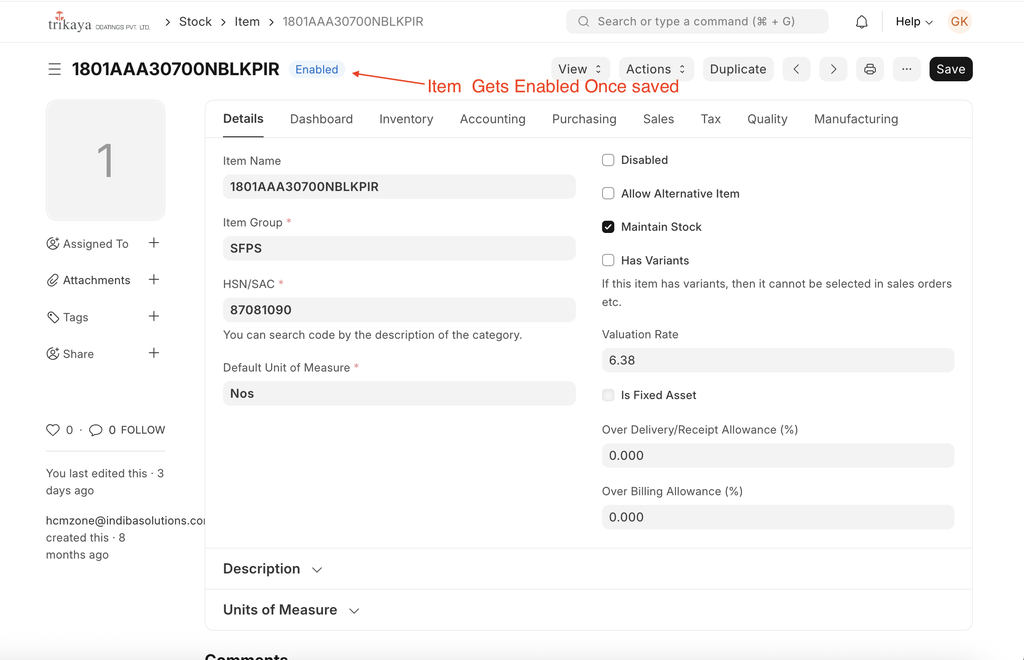Open the View dropdown
The width and height of the screenshot is (1024, 660).
[580, 69]
